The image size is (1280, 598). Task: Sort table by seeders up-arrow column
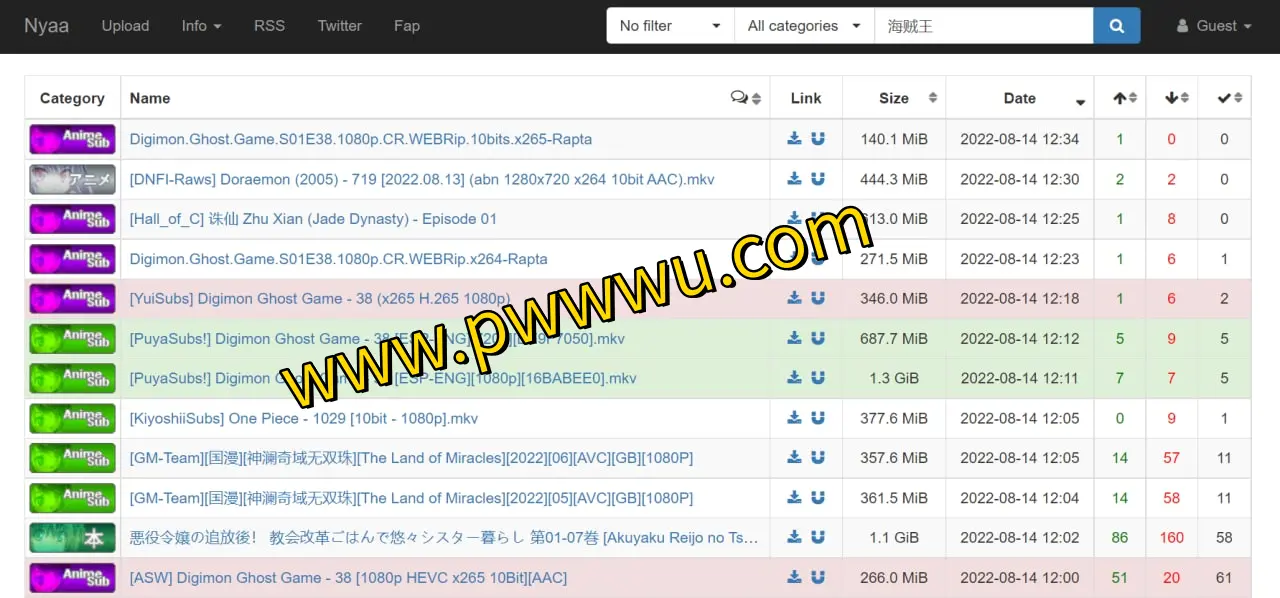[1124, 98]
